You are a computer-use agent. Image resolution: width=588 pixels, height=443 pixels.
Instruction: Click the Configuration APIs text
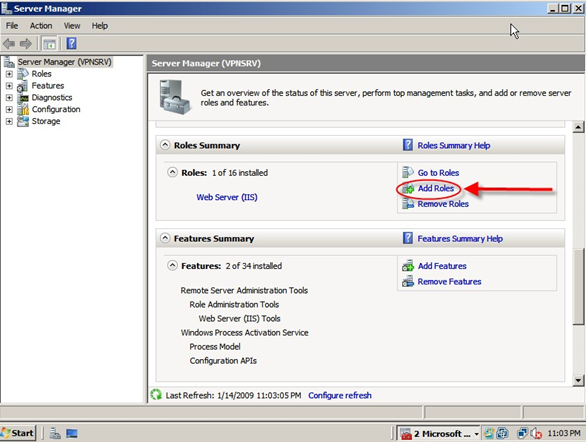223,361
